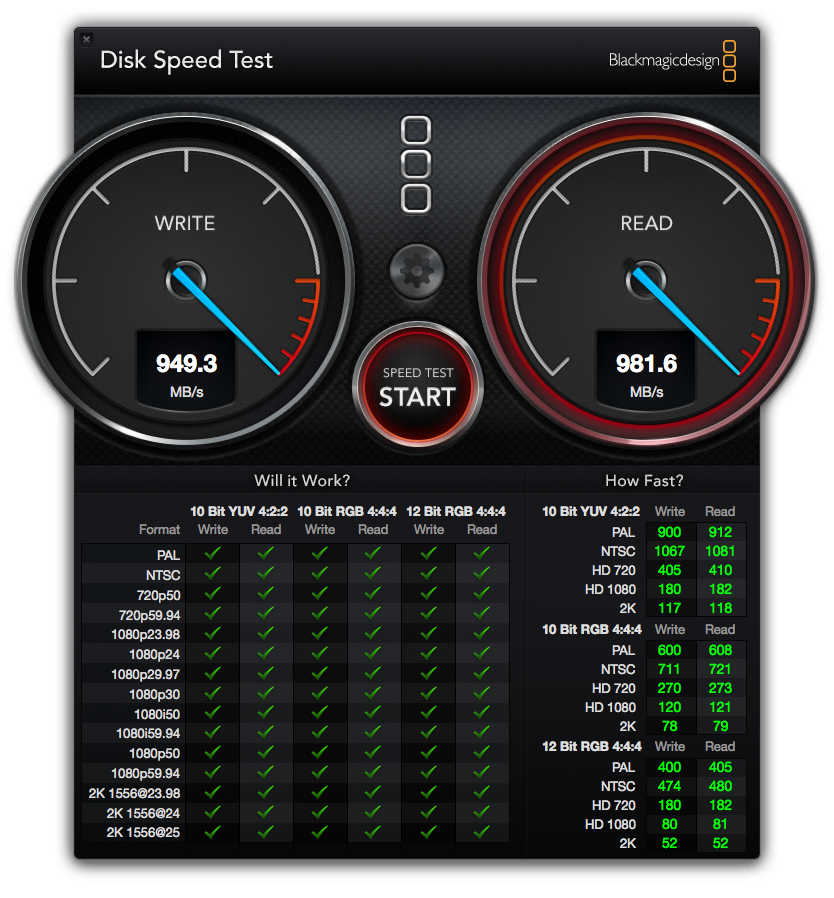Click the 2K 1556@25 format row label
The height and width of the screenshot is (898, 834).
tap(143, 833)
